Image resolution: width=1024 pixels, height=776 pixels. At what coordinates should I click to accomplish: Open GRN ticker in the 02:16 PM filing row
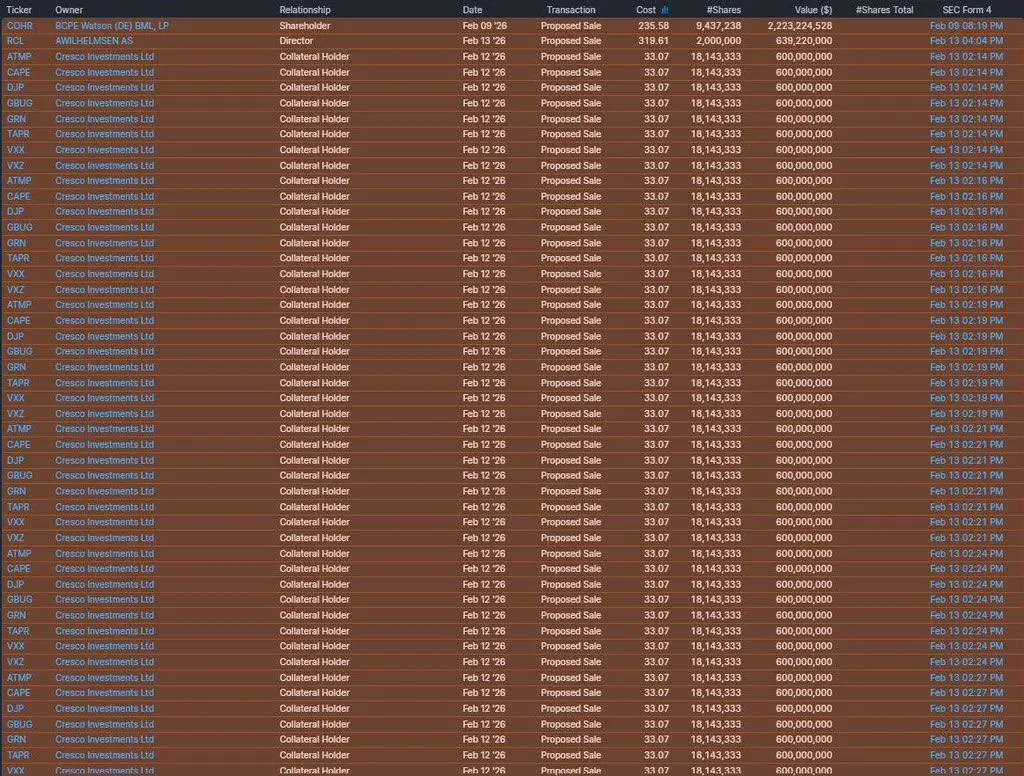(x=16, y=243)
